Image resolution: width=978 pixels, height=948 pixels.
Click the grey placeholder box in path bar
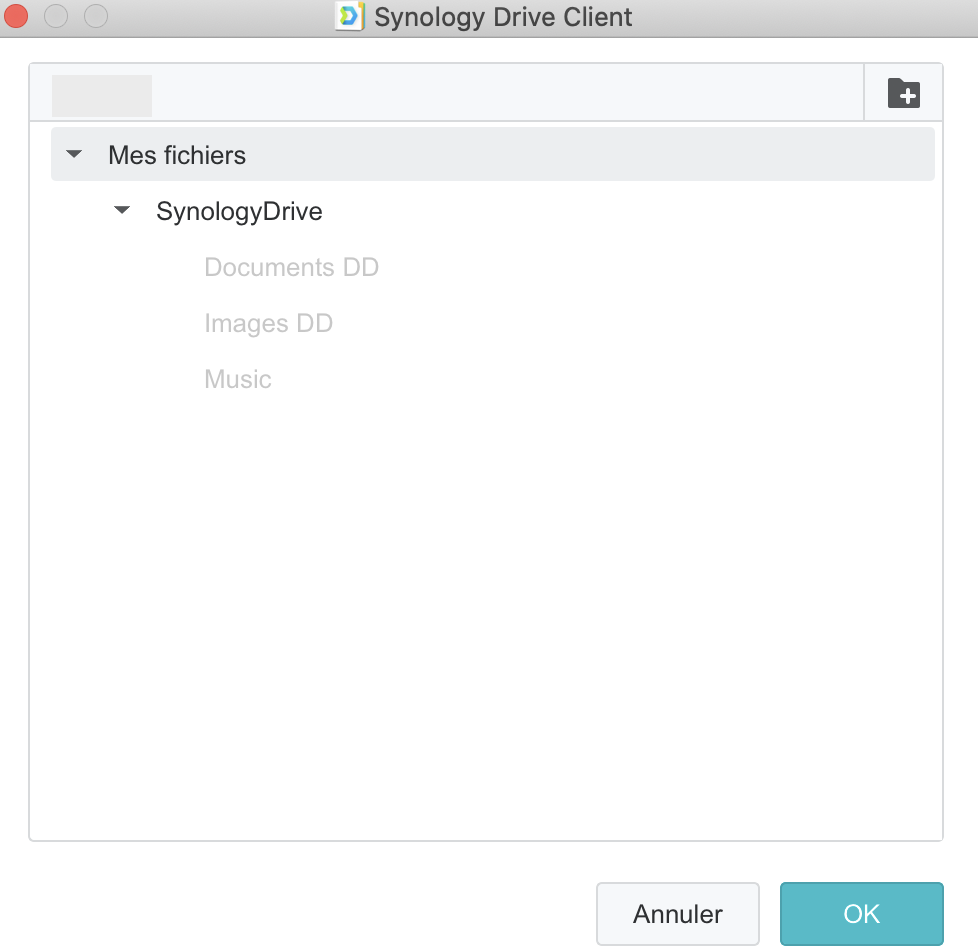click(102, 95)
